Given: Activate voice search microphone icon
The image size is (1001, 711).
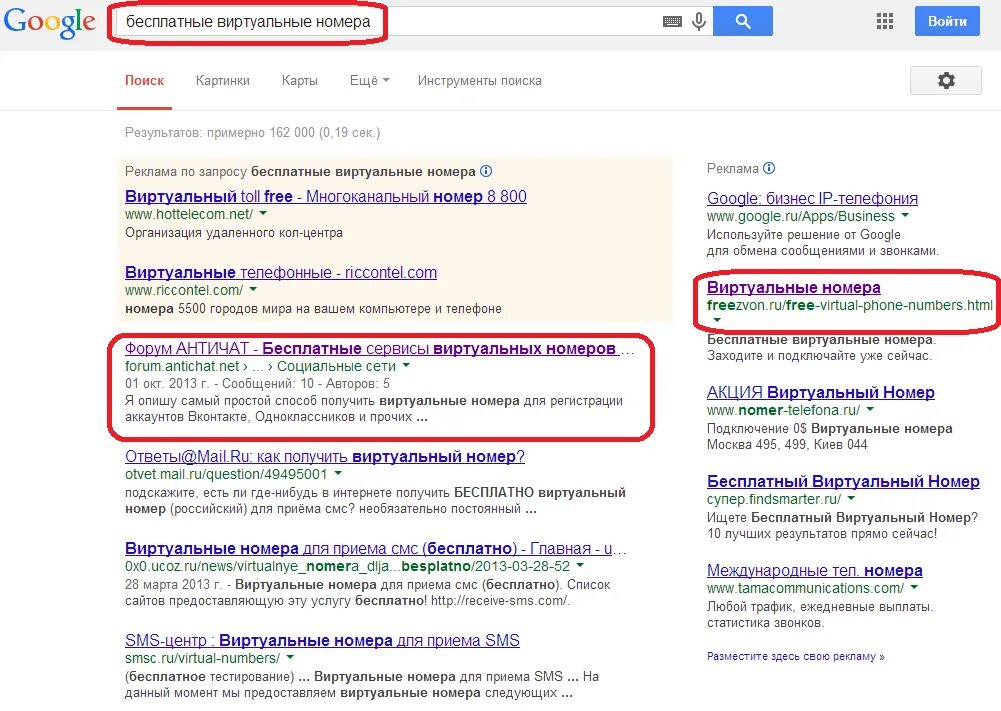Looking at the screenshot, I should (x=699, y=21).
